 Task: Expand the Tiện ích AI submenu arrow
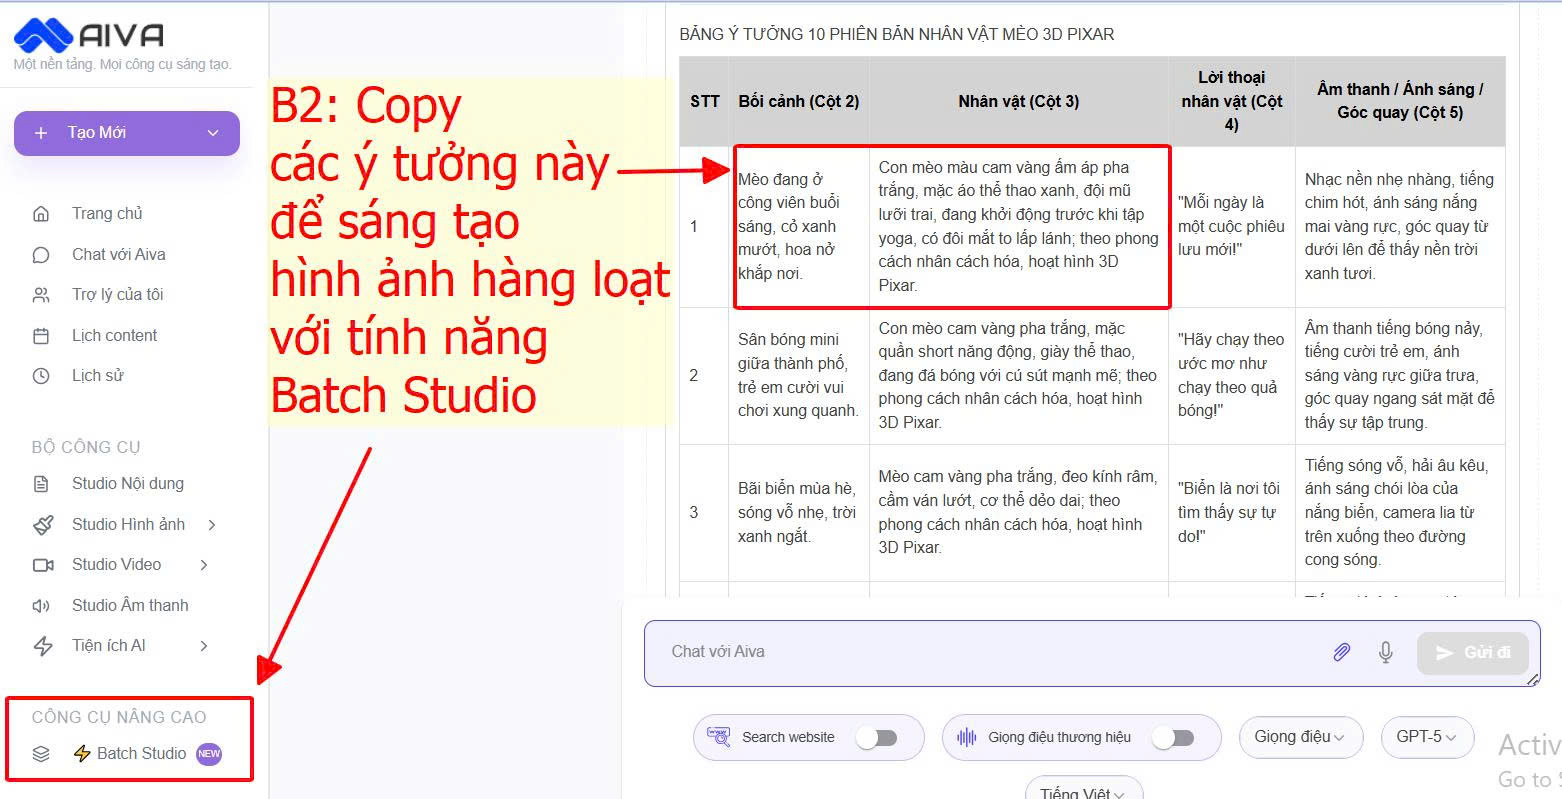click(x=204, y=646)
